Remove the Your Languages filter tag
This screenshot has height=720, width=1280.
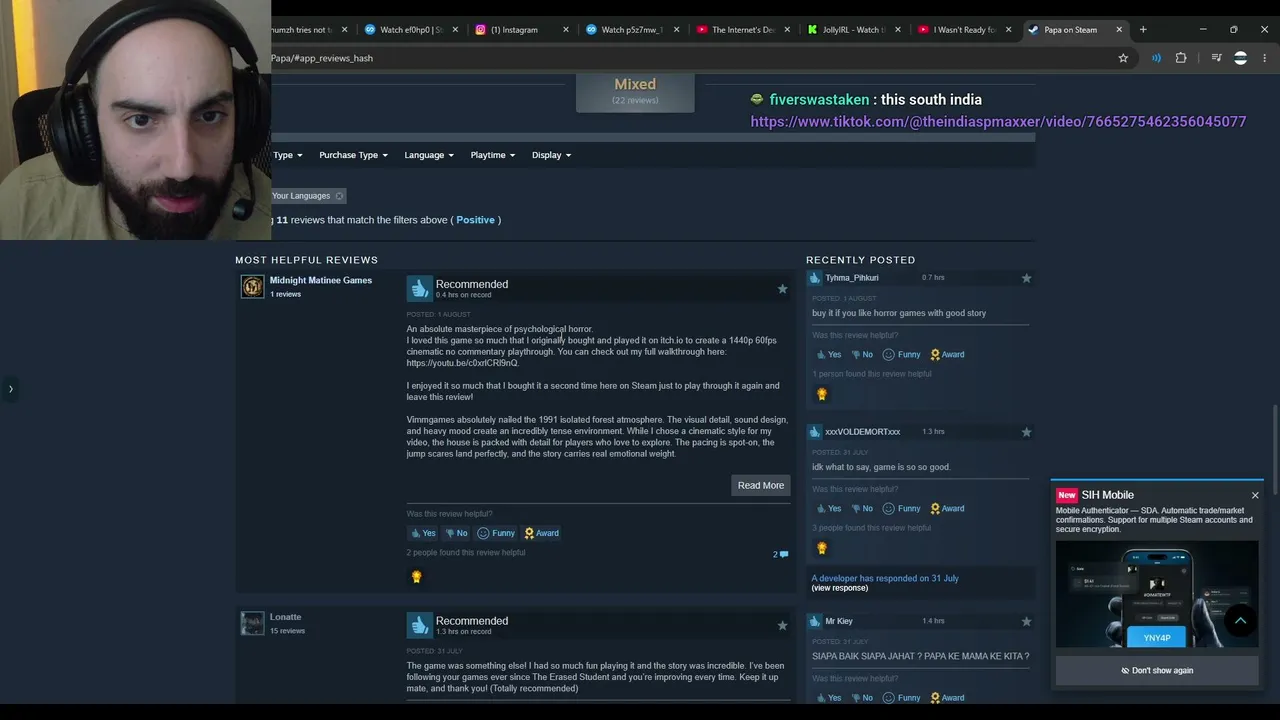339,196
